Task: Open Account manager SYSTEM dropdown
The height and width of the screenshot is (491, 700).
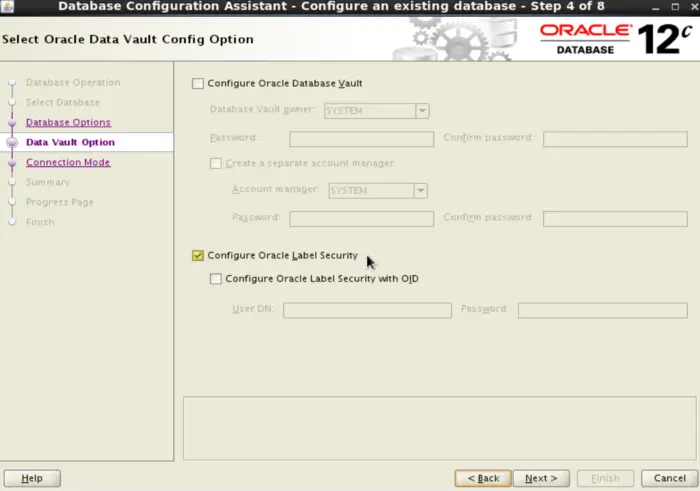Action: [420, 191]
